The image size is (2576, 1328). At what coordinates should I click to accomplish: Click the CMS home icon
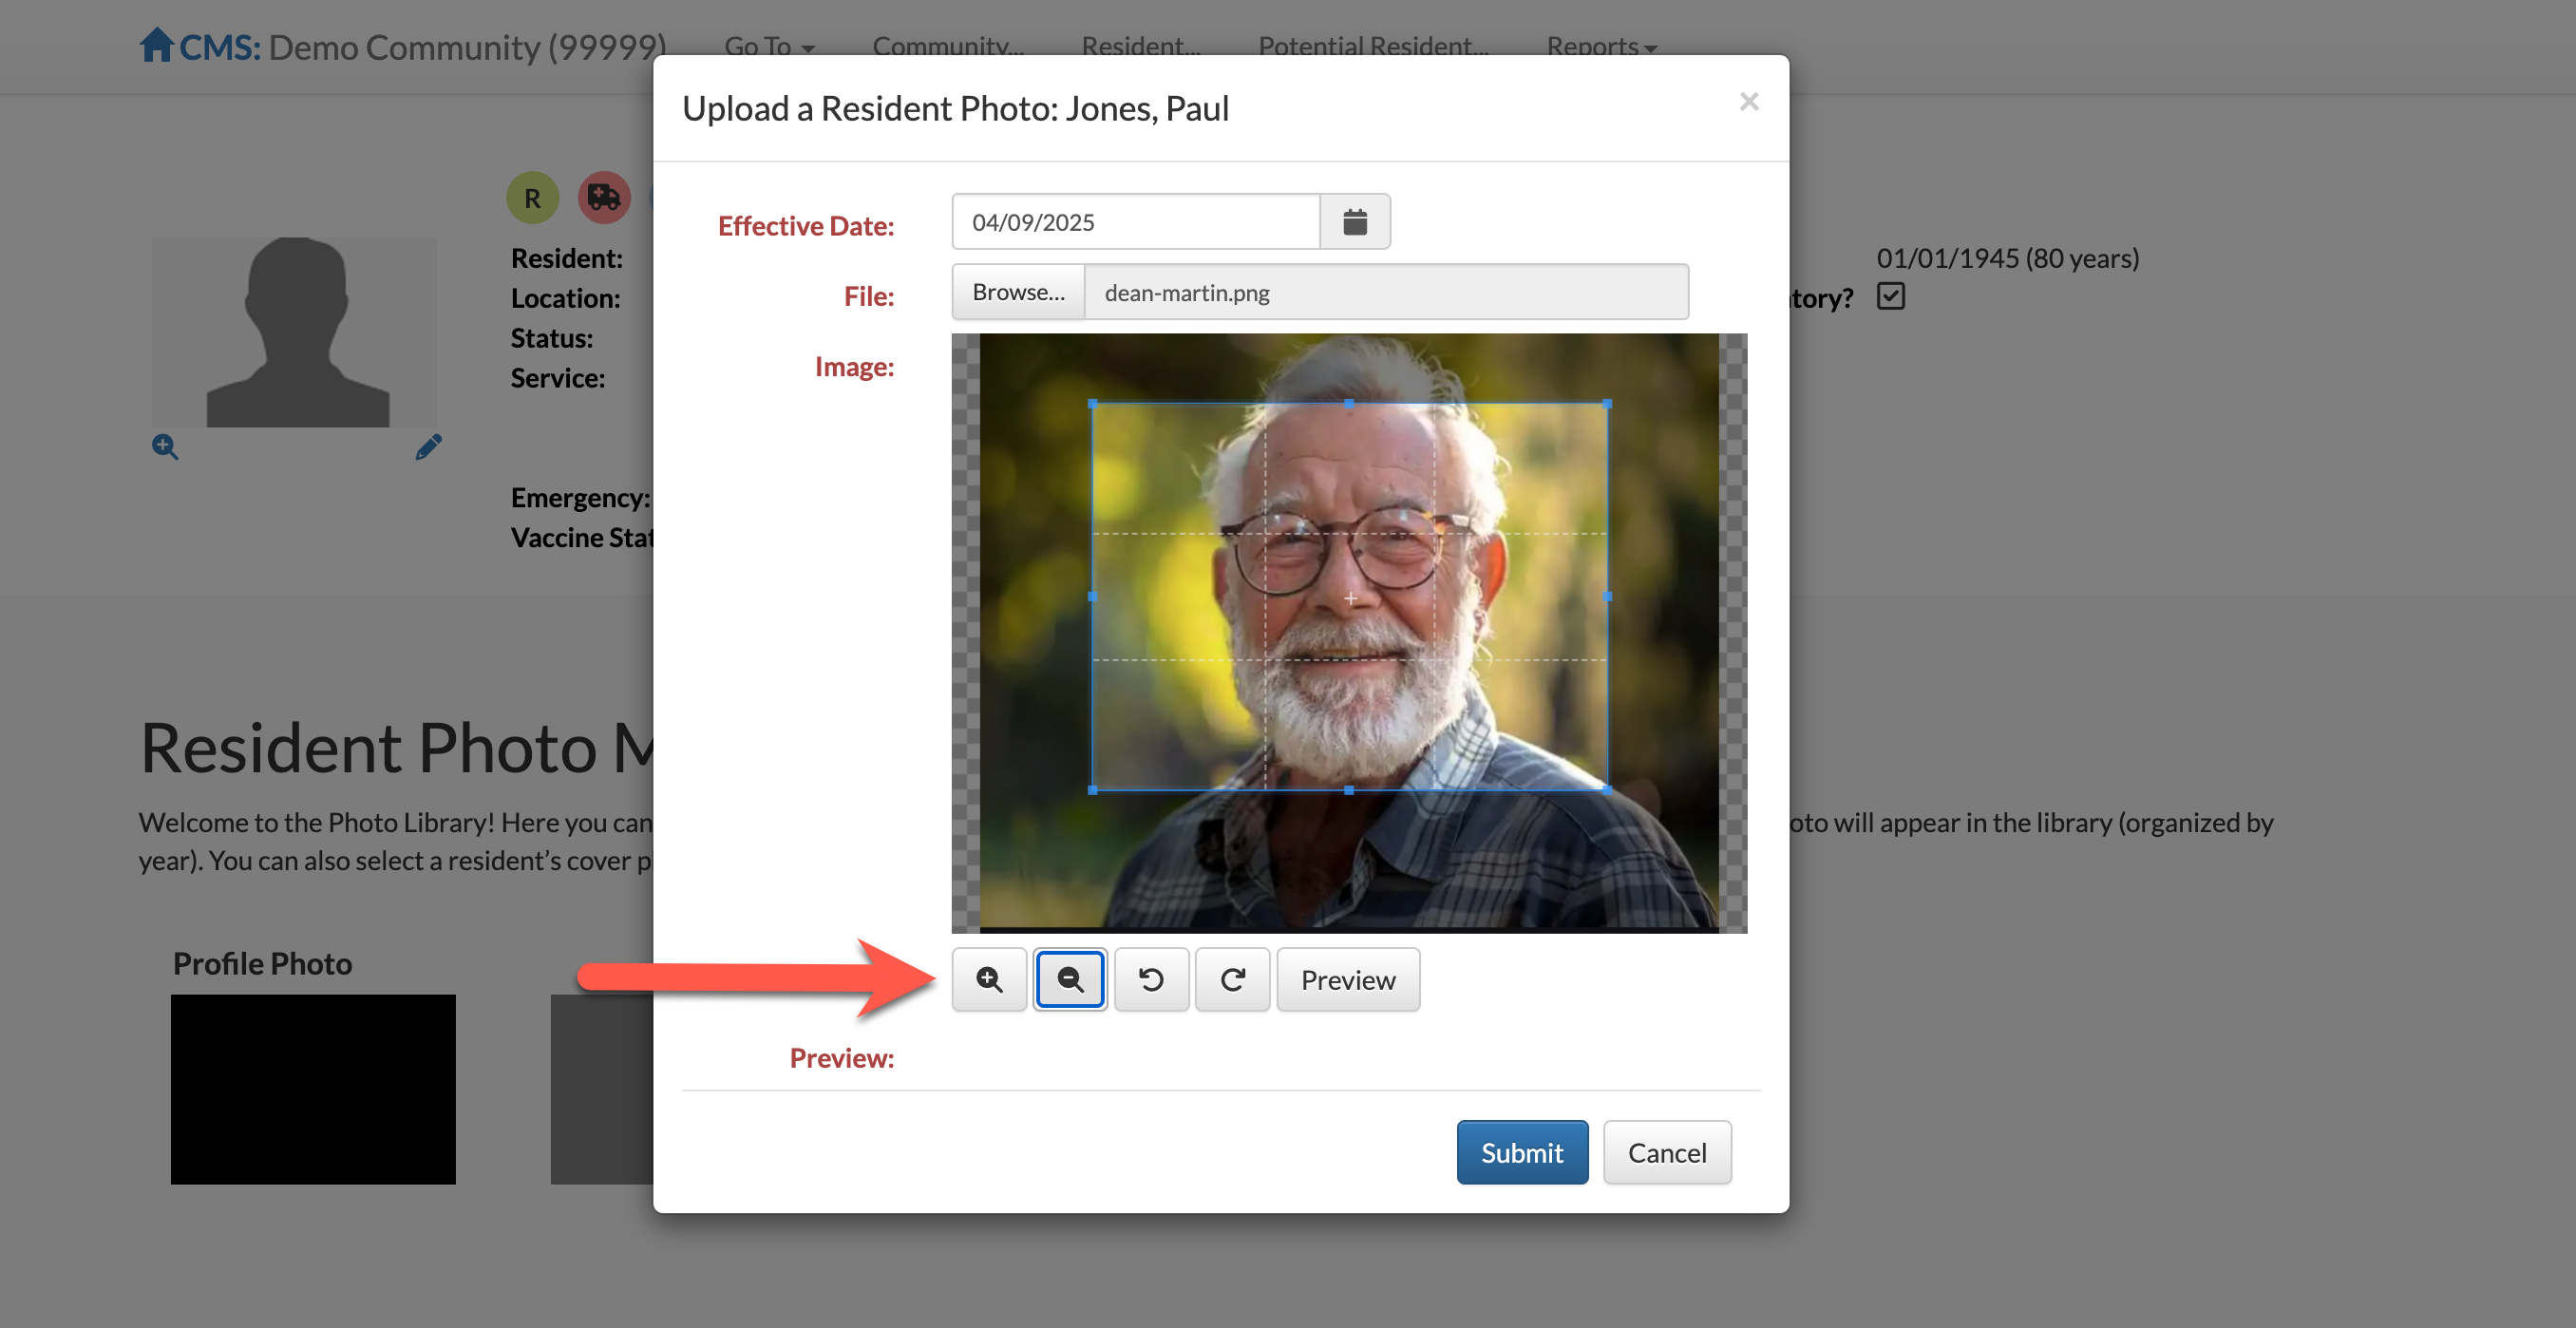point(156,45)
